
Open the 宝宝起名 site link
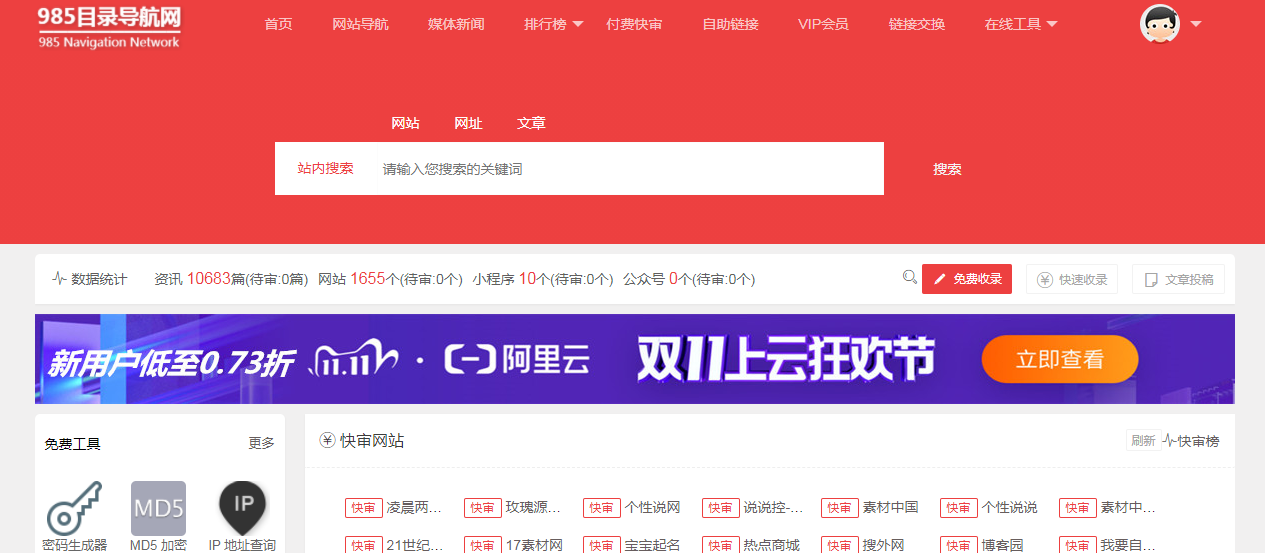pyautogui.click(x=652, y=545)
